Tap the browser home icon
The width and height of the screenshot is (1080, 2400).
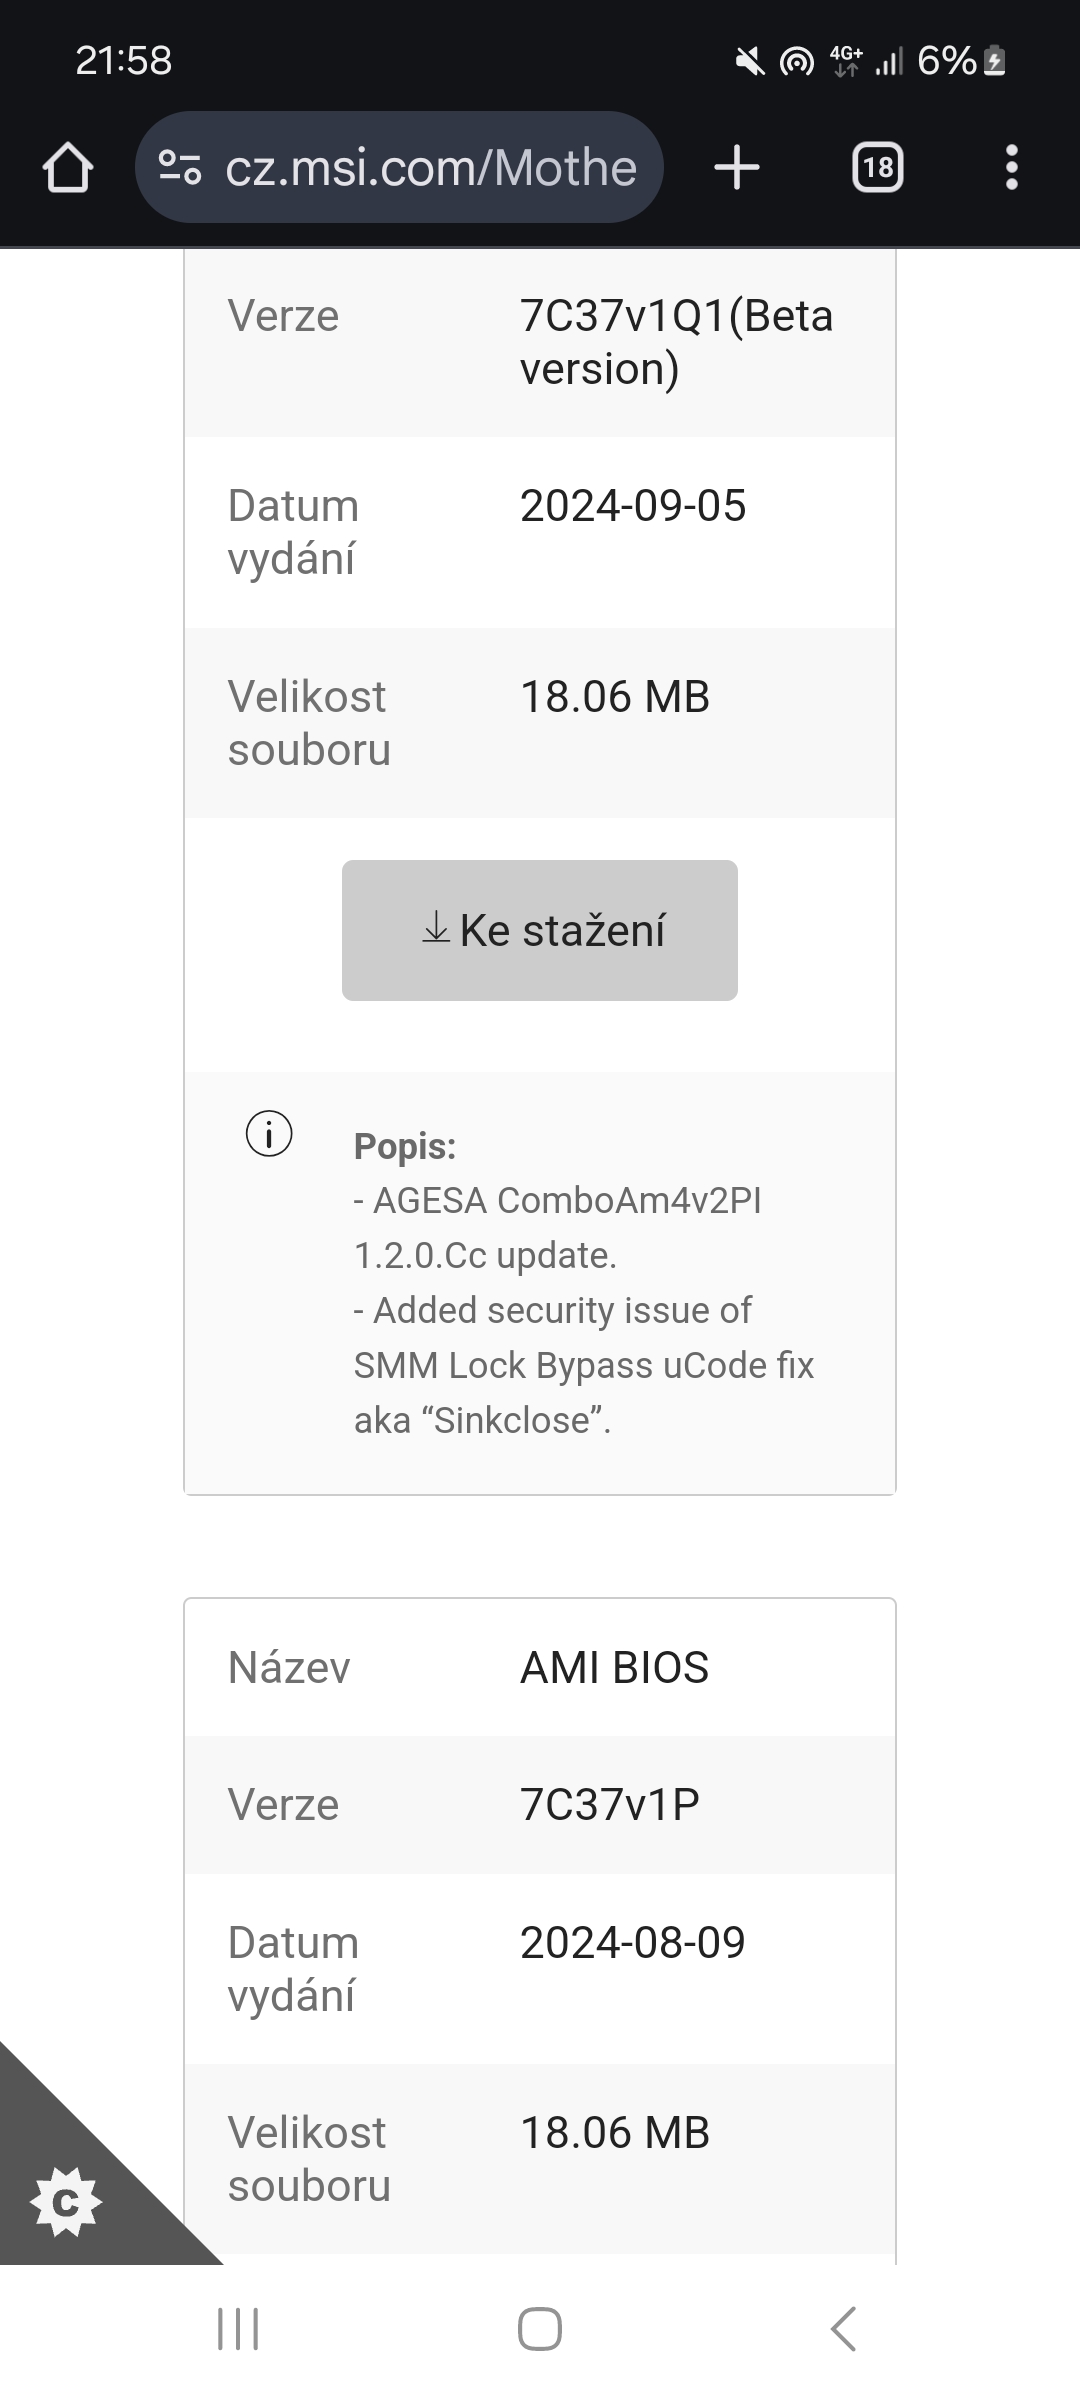coord(68,167)
